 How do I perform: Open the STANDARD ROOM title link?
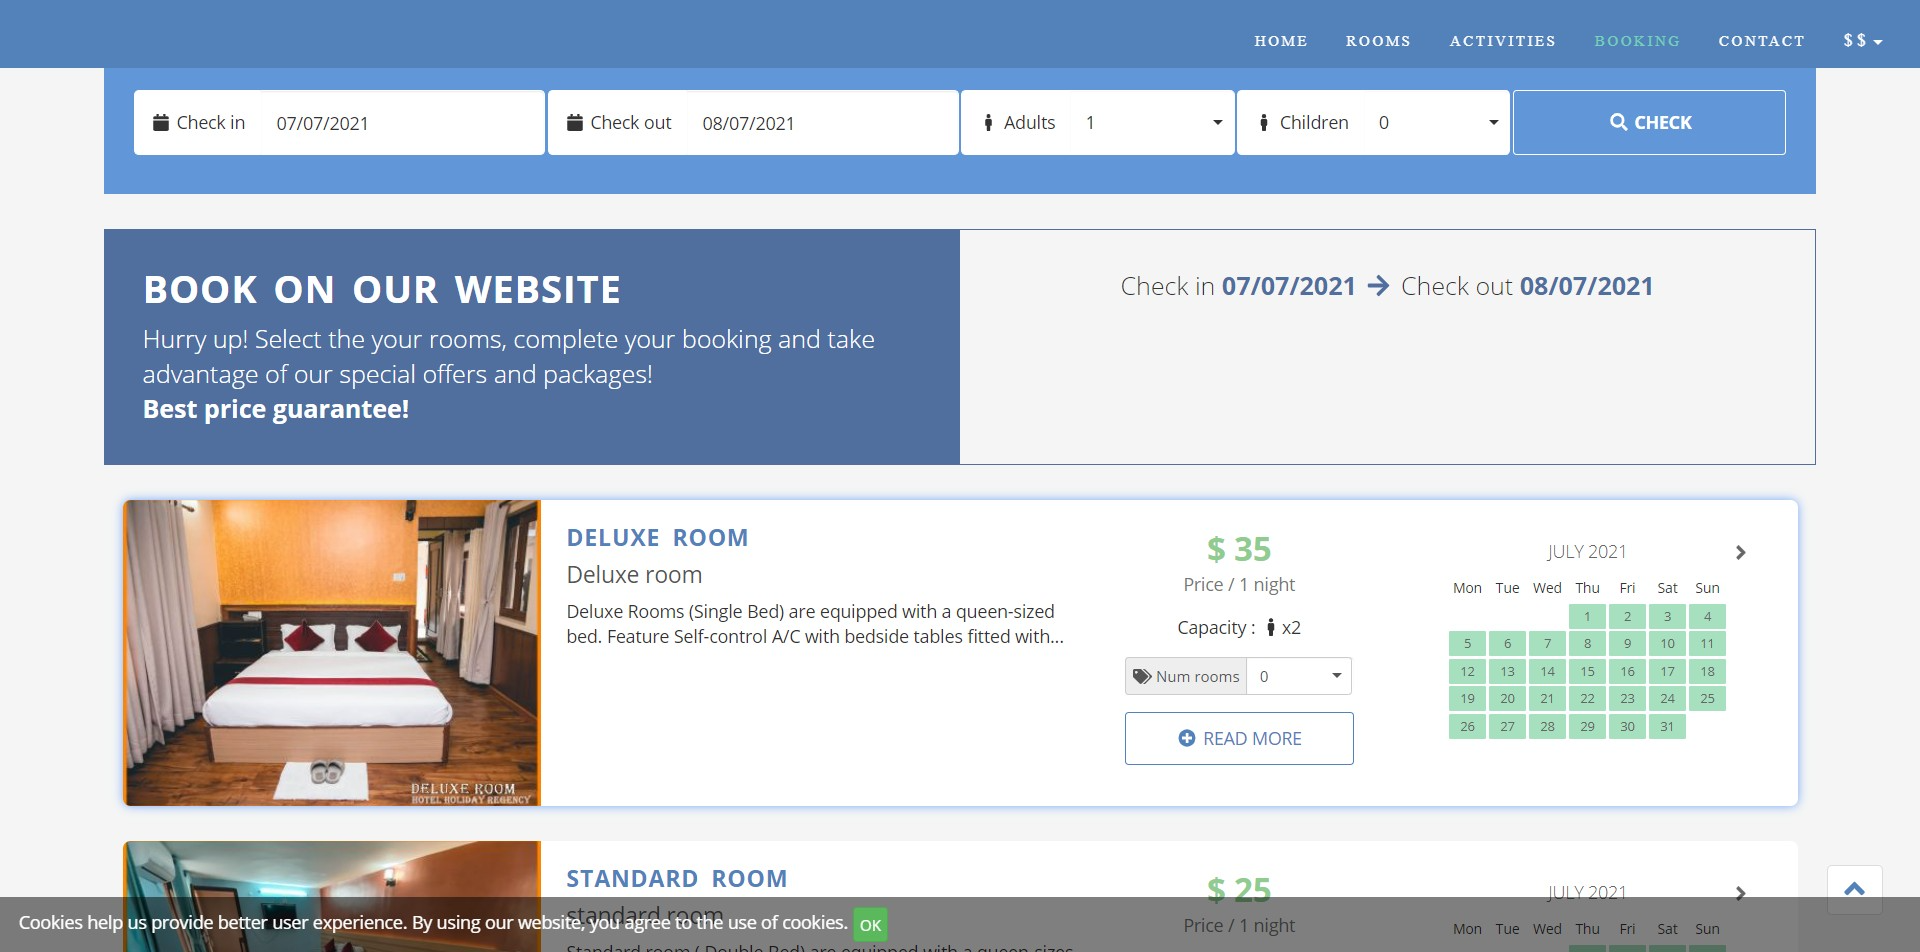pyautogui.click(x=676, y=879)
